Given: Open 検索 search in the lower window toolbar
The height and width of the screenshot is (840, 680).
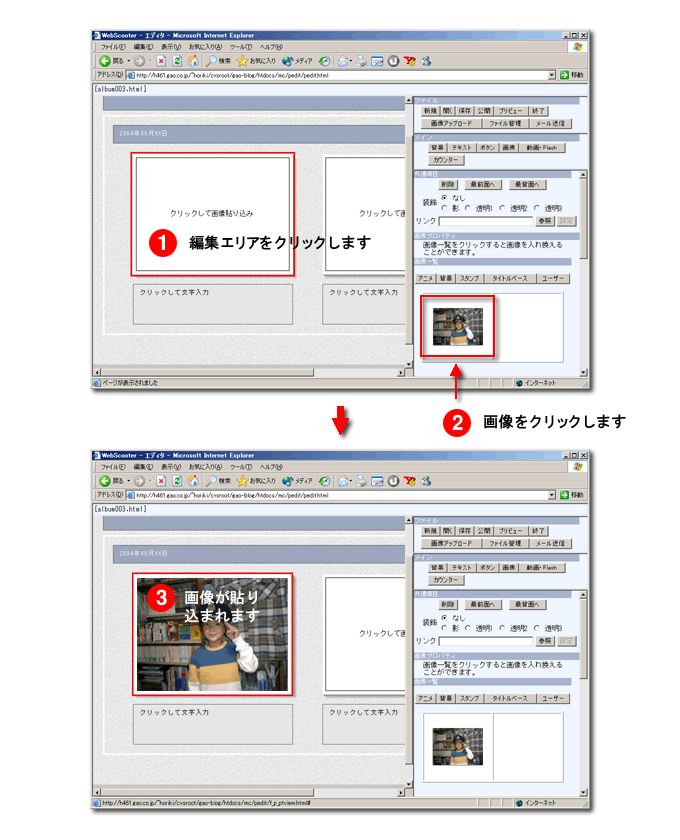Looking at the screenshot, I should (218, 481).
